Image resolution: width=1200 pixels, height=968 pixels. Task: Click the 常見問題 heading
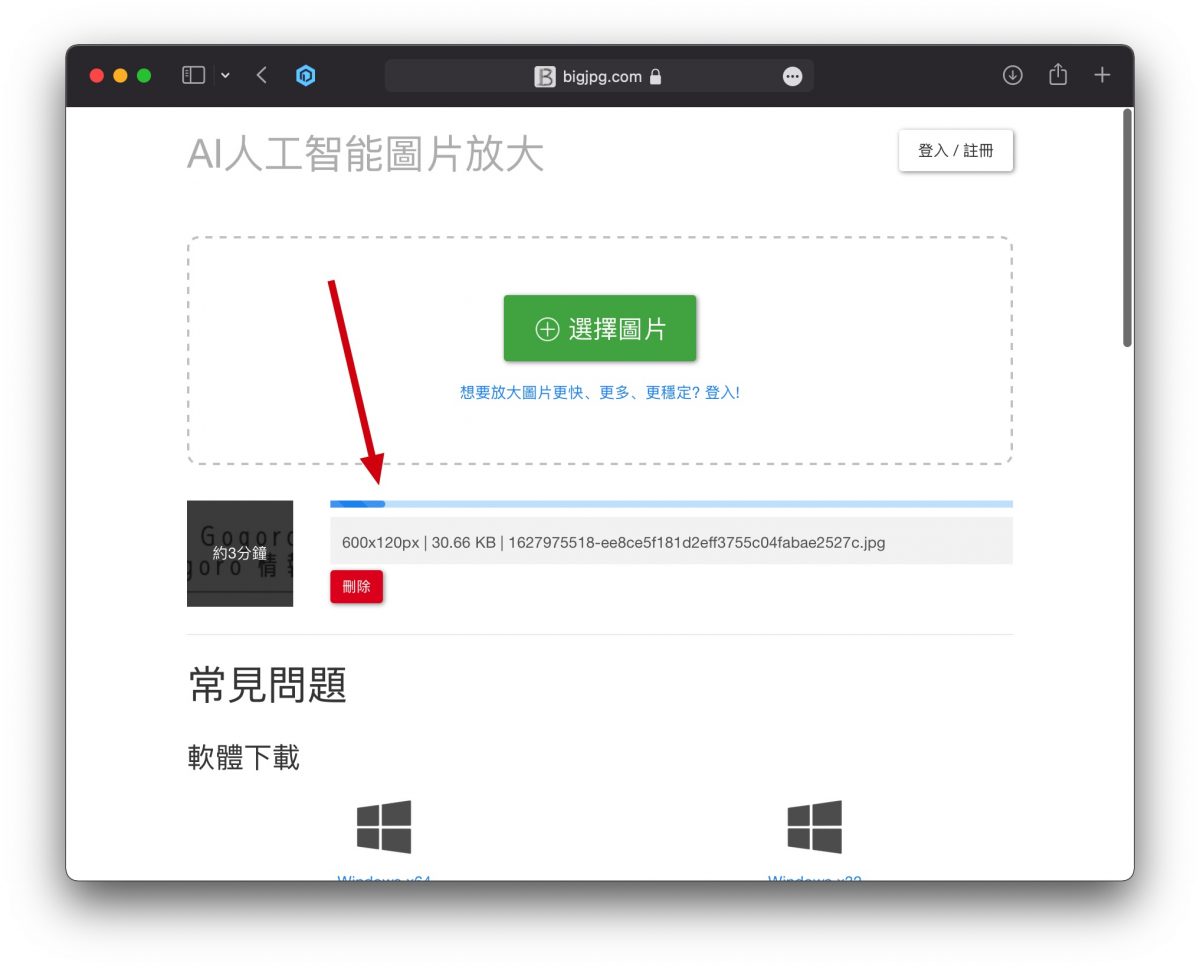(267, 685)
